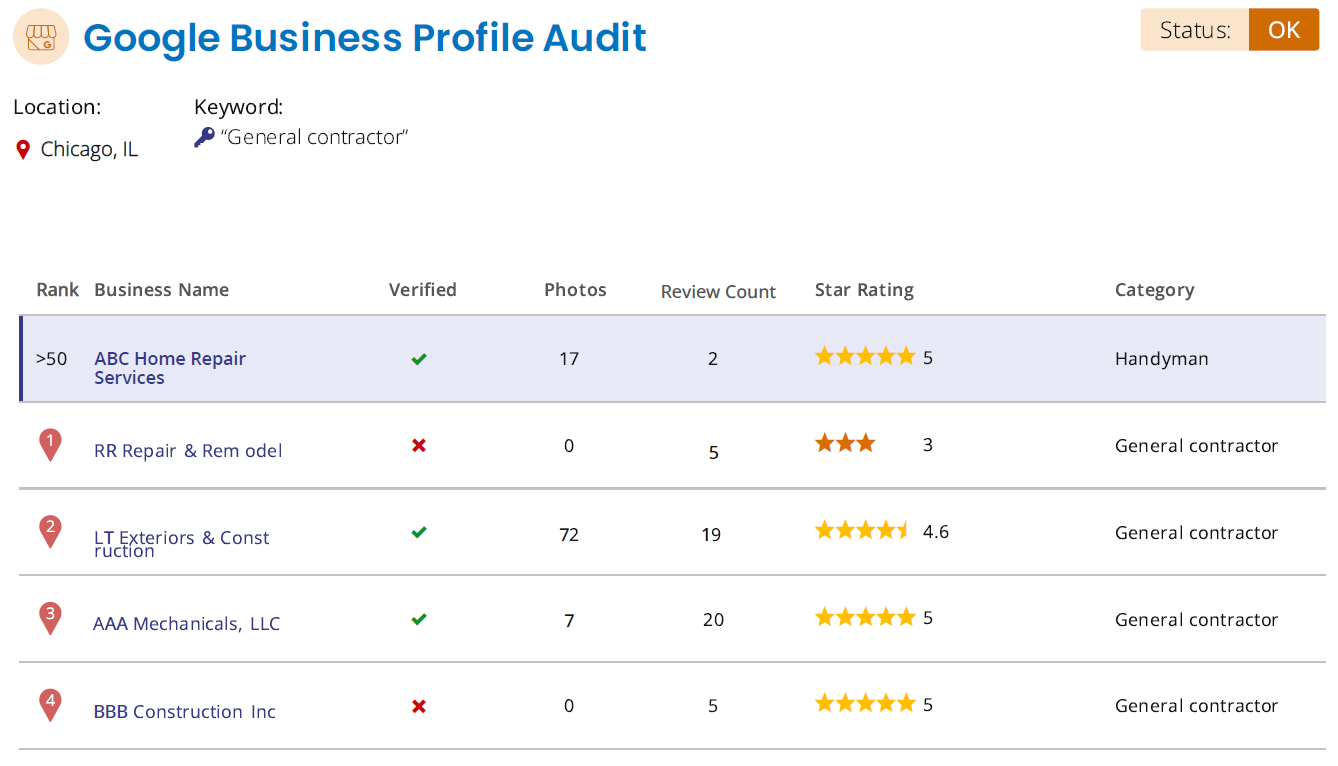
Task: Click green verified checkmark for AAA Mechanicals
Action: point(419,619)
